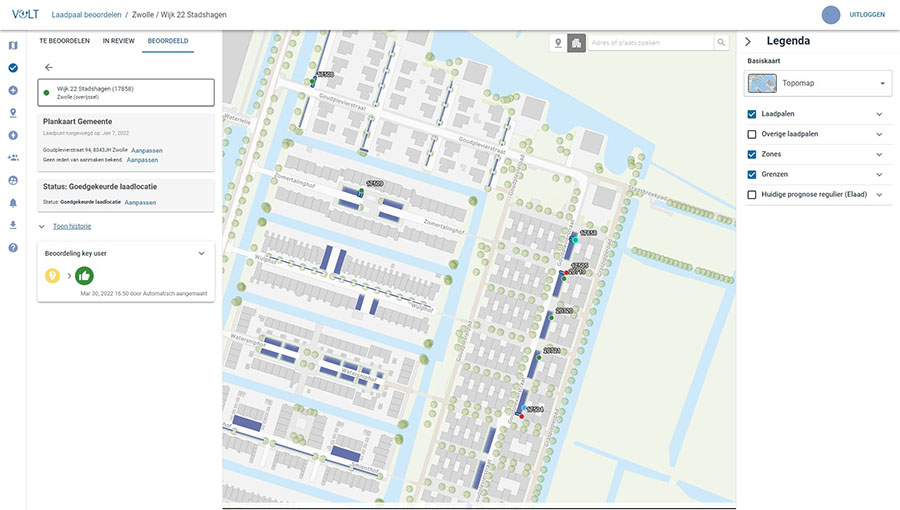Click the UITLOGGEN button
Image resolution: width=900 pixels, height=510 pixels.
point(866,15)
